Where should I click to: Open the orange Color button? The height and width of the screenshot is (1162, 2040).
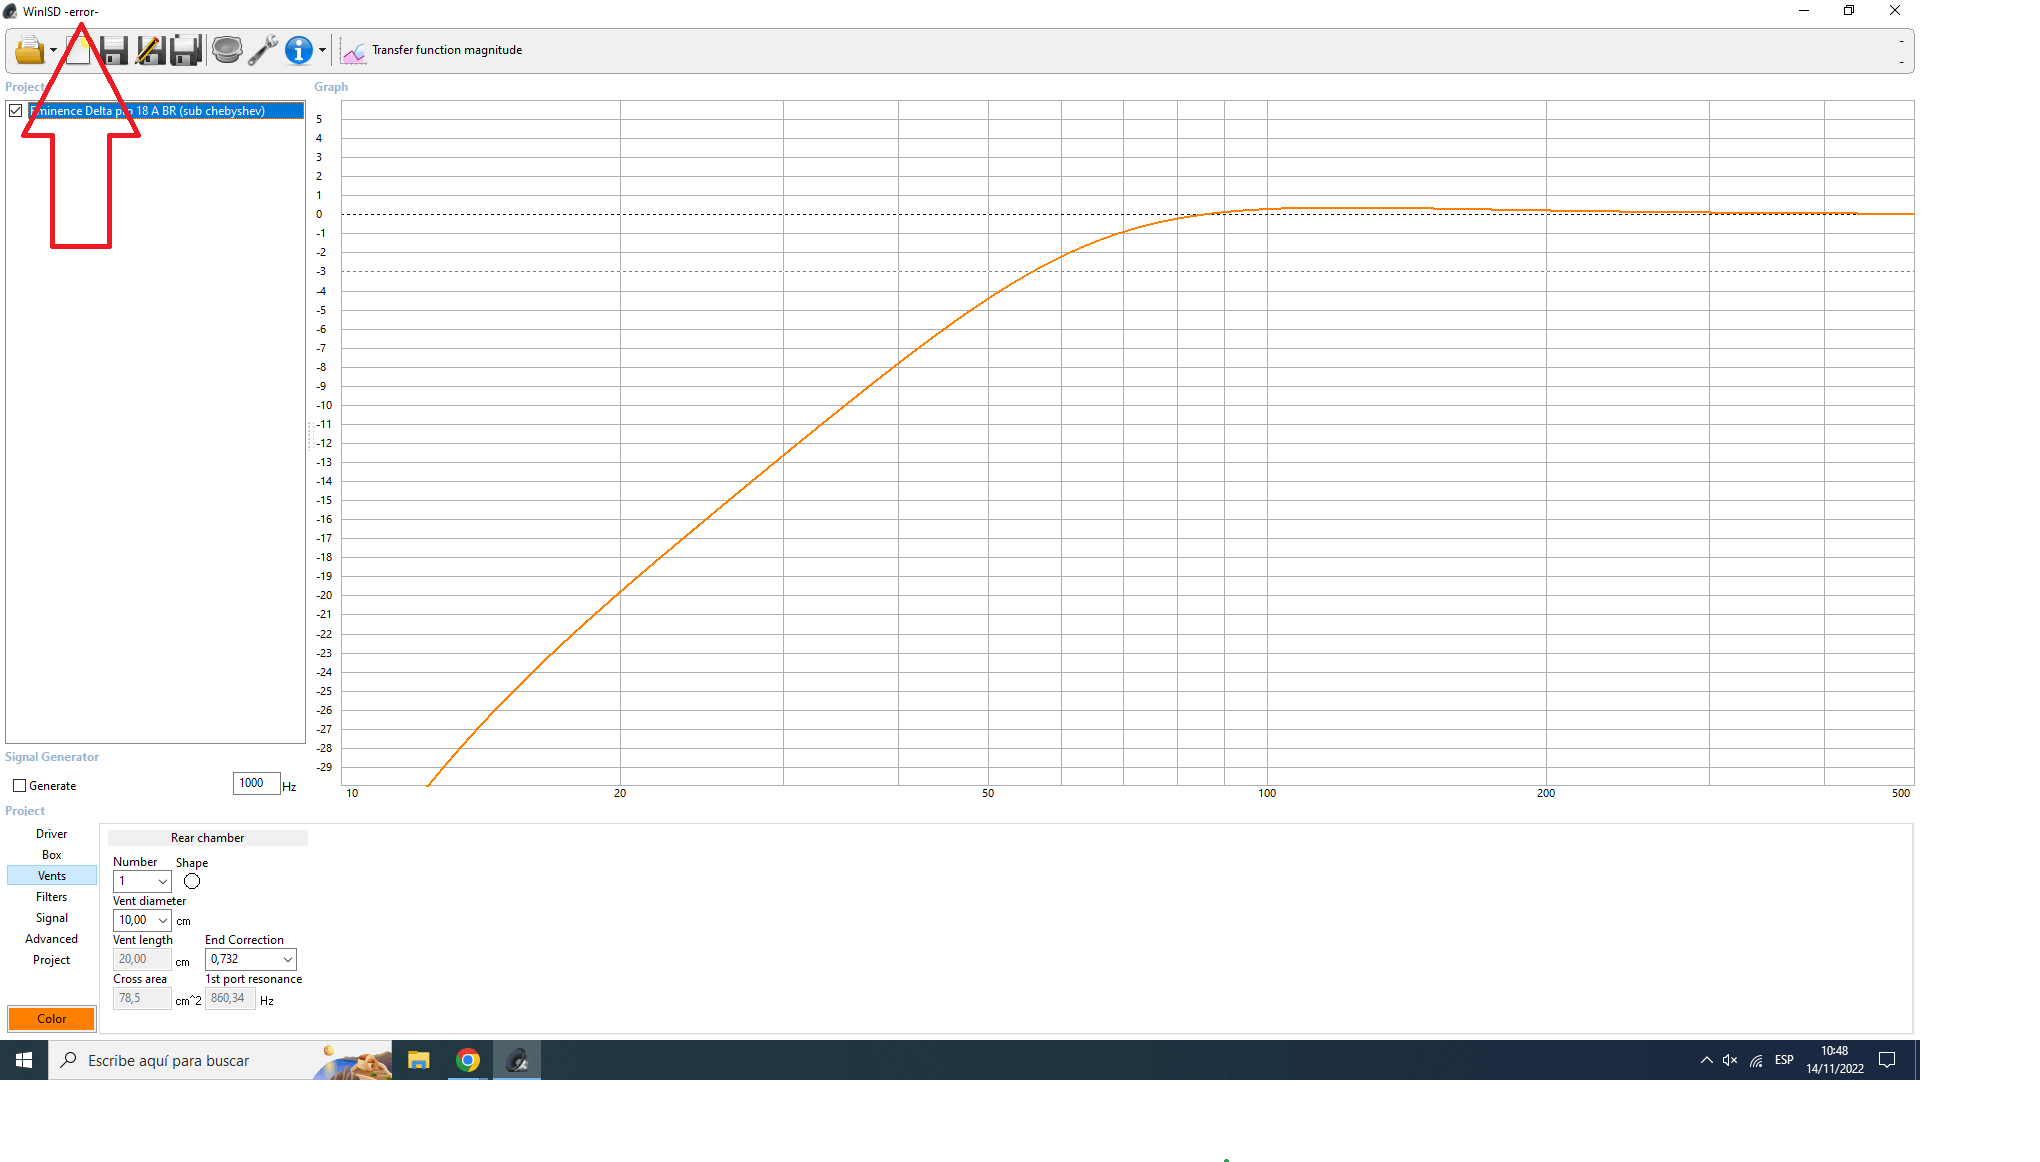tap(52, 1019)
